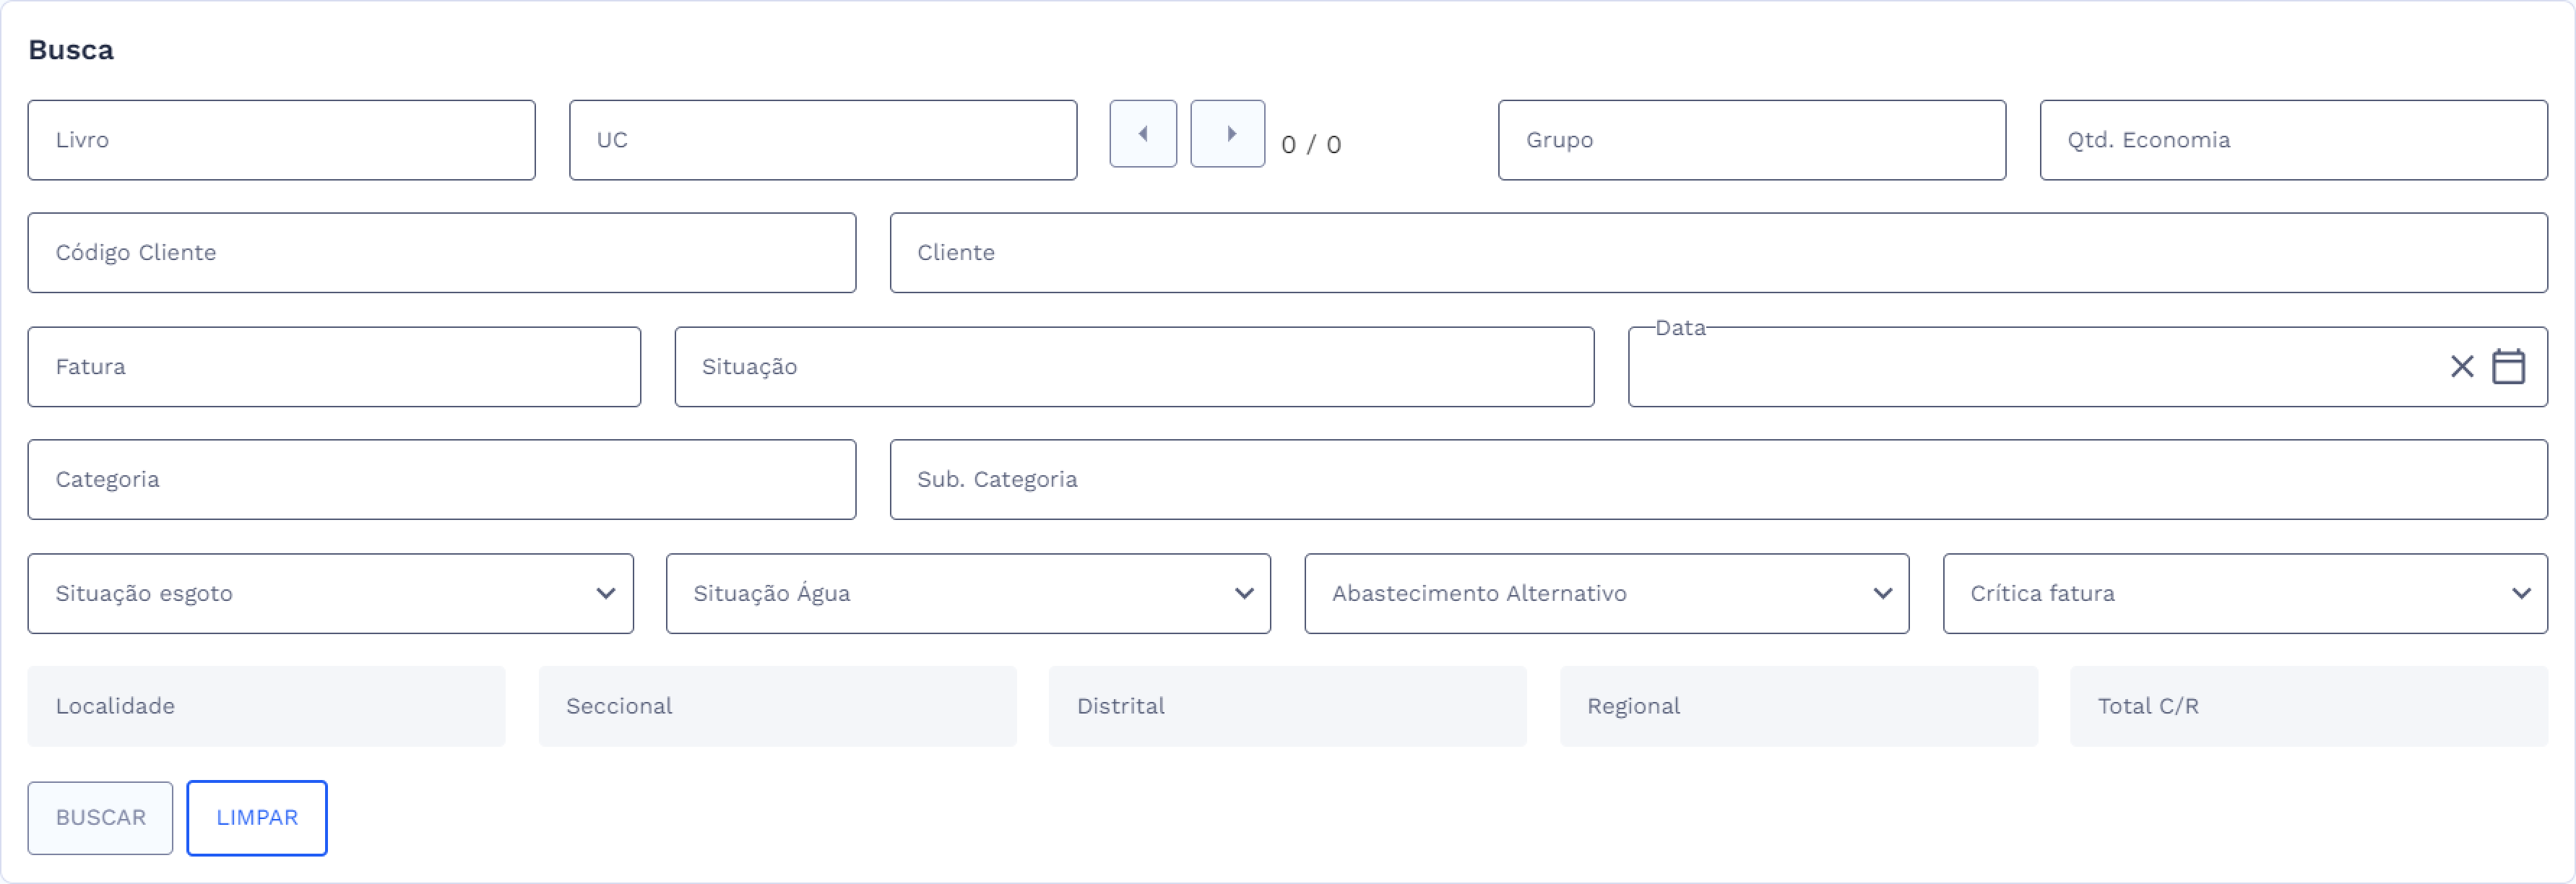
Task: Select the Situação text field
Action: 1134,367
